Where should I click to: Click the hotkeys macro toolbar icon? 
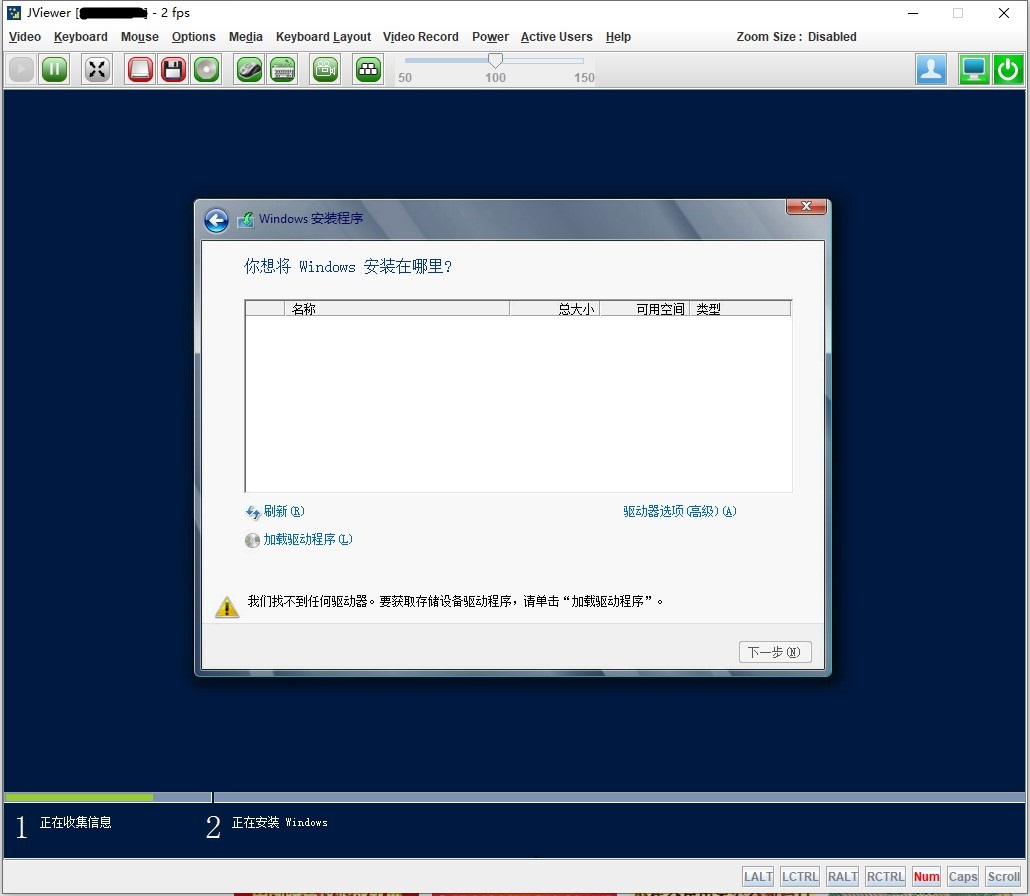pos(368,69)
